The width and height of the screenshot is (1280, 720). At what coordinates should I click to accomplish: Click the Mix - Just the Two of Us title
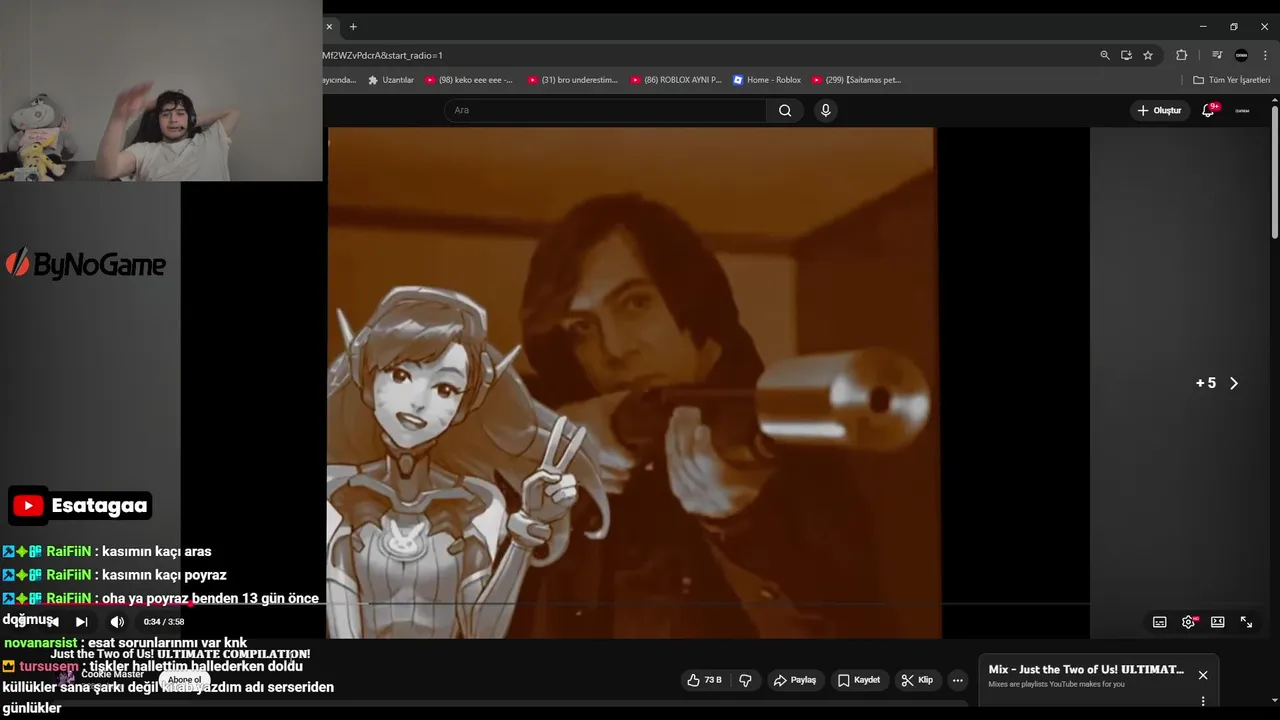(1086, 669)
